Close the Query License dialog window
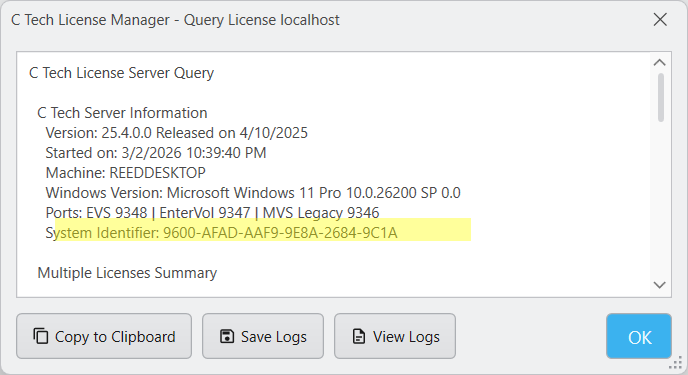Screen dimensions: 688x375 pos(660,20)
